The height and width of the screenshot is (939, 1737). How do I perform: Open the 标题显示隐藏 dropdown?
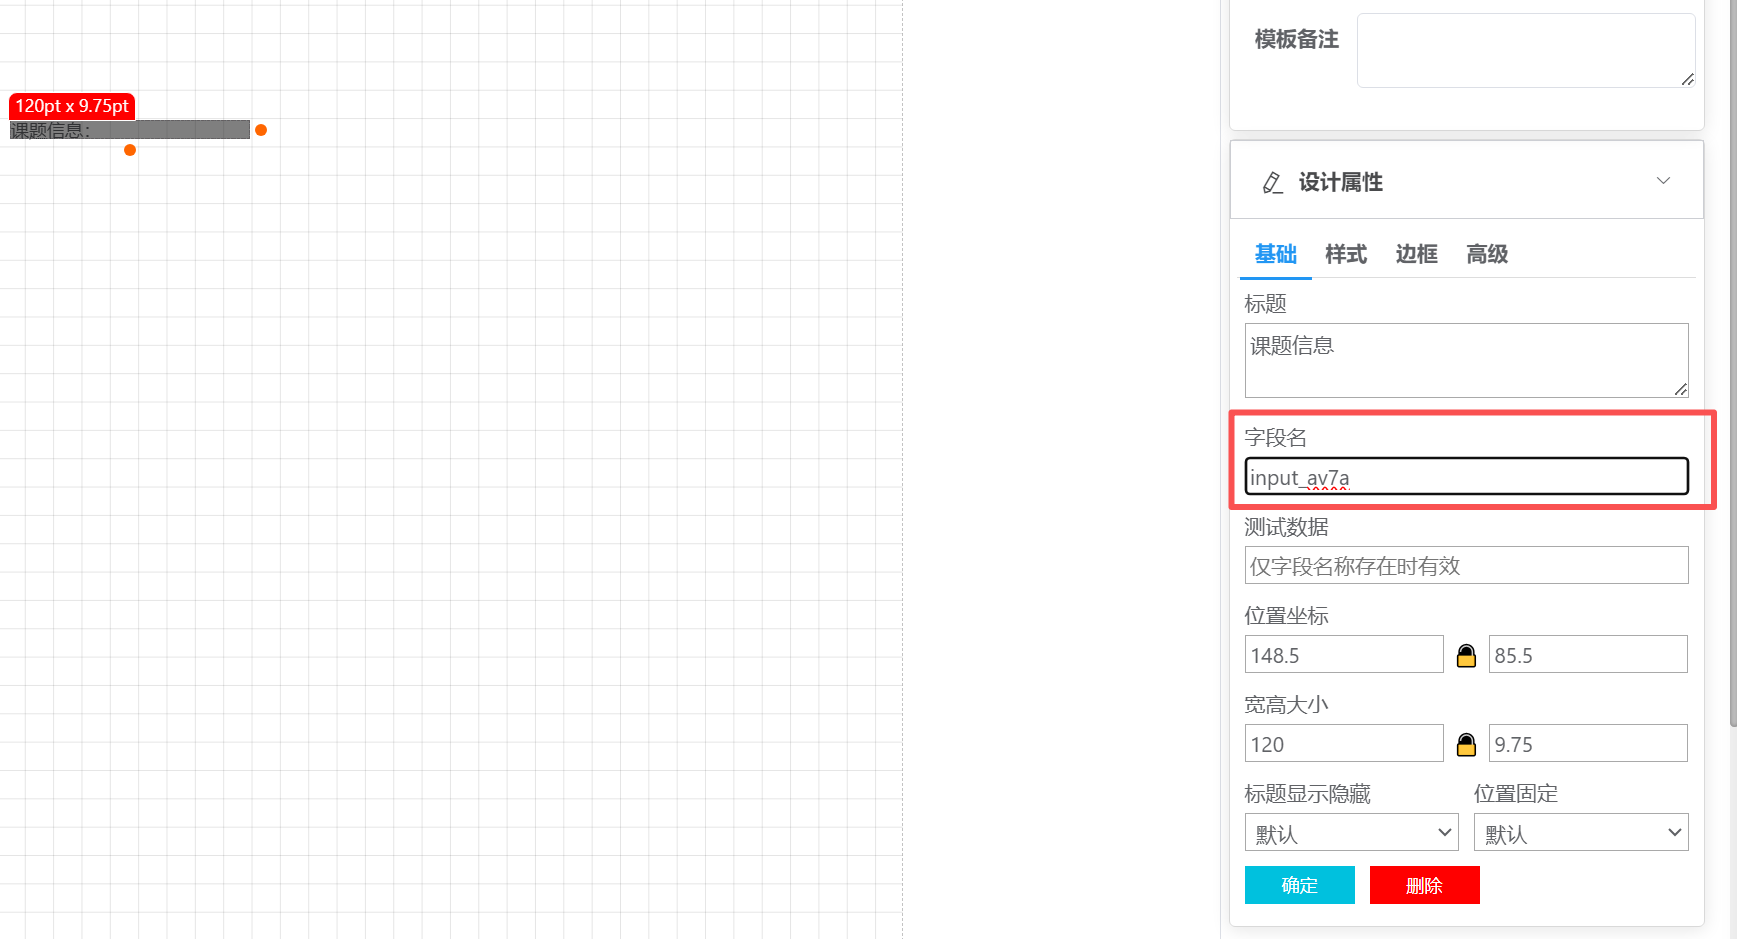(1351, 833)
